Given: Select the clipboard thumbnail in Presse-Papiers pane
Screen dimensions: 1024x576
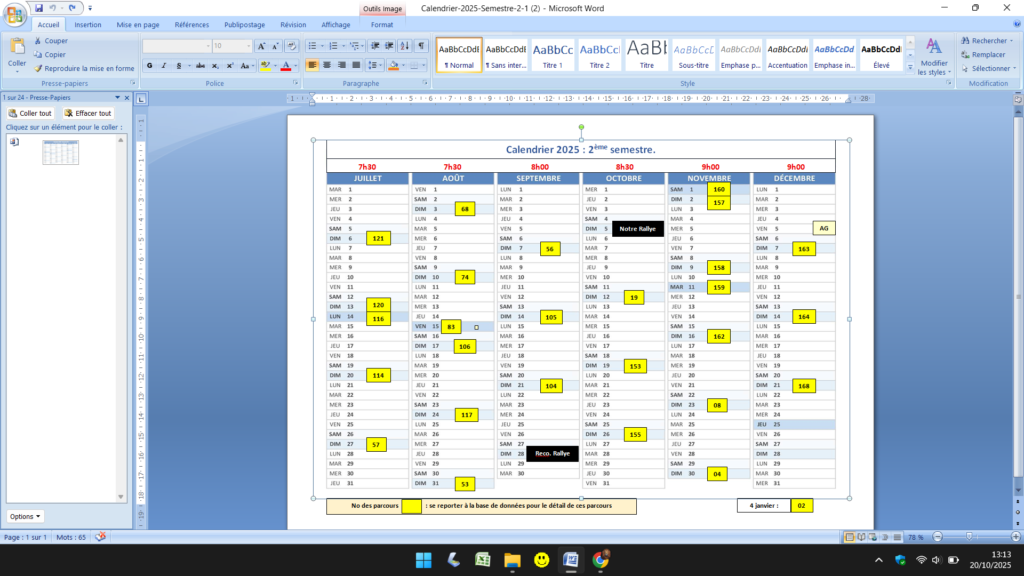Looking at the screenshot, I should (x=60, y=152).
